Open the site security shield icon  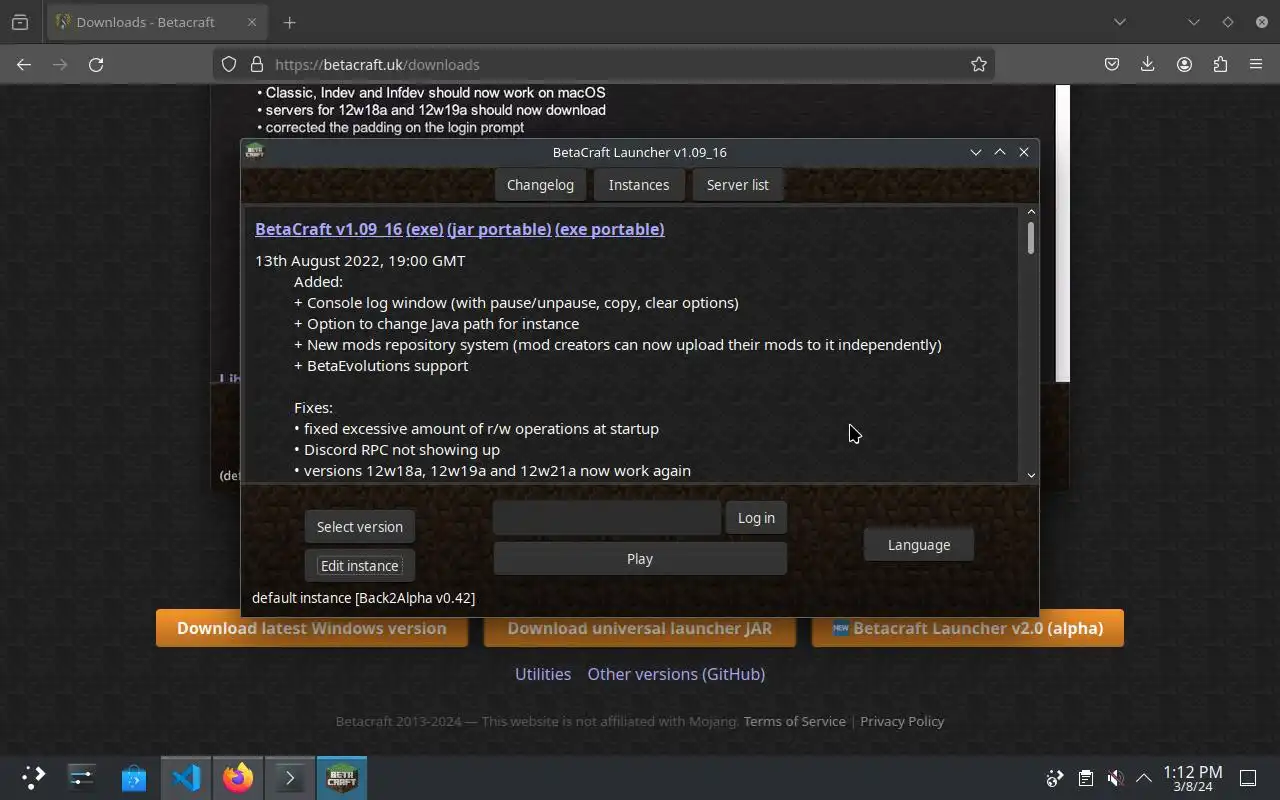tap(229, 64)
